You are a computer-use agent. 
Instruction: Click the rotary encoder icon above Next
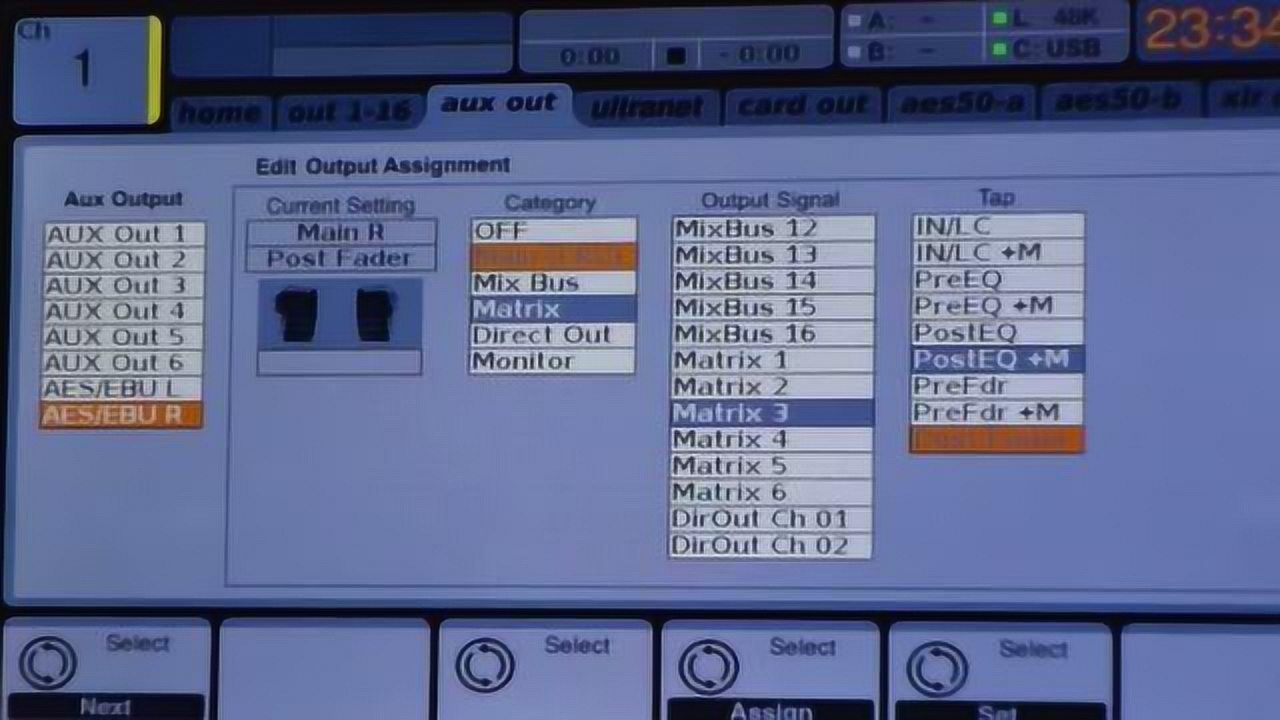(x=47, y=661)
